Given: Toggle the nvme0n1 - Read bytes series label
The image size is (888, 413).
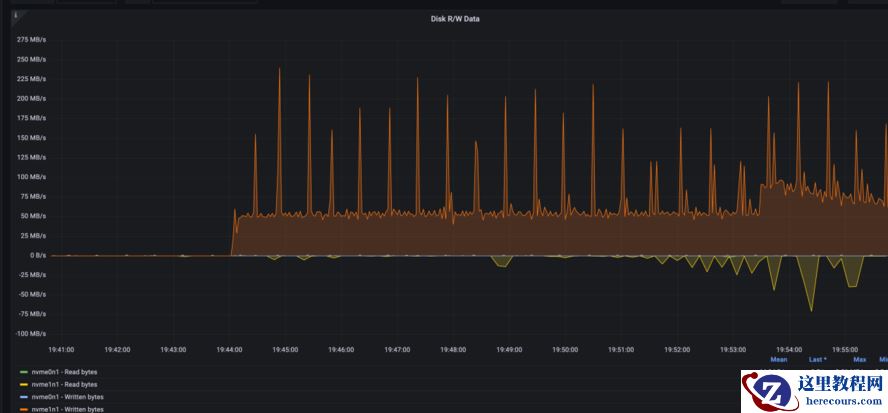Looking at the screenshot, I should (x=64, y=372).
